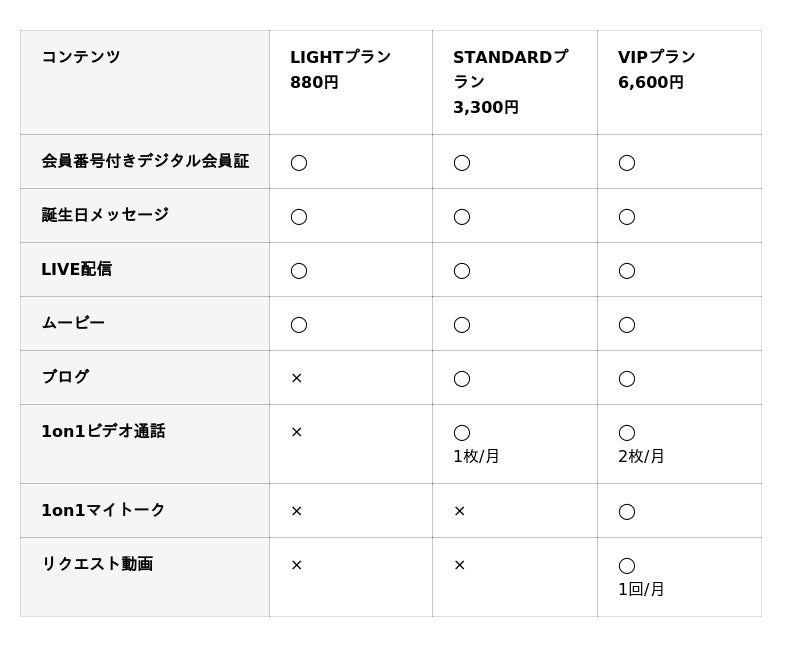Click the 1on1ビデオ通話 row label

pos(103,431)
